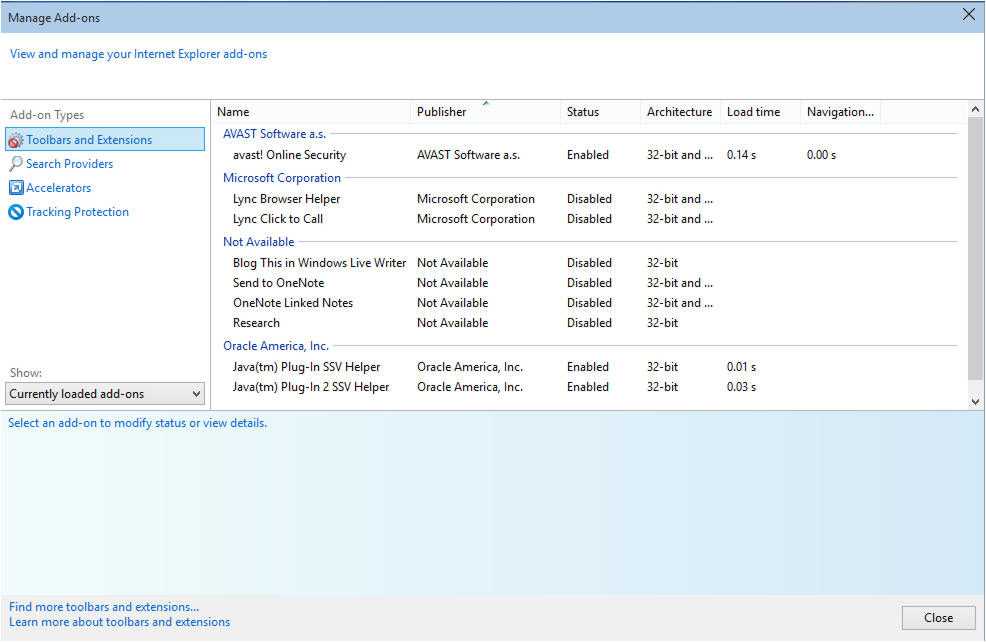Click the Accelerators icon in sidebar
986x642 pixels.
pyautogui.click(x=16, y=188)
